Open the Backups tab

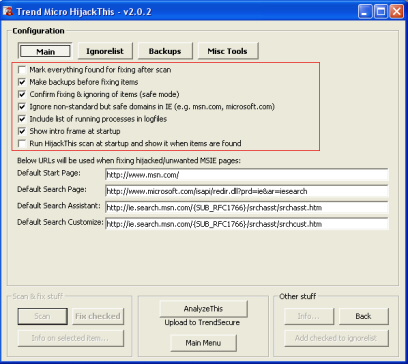(x=165, y=51)
